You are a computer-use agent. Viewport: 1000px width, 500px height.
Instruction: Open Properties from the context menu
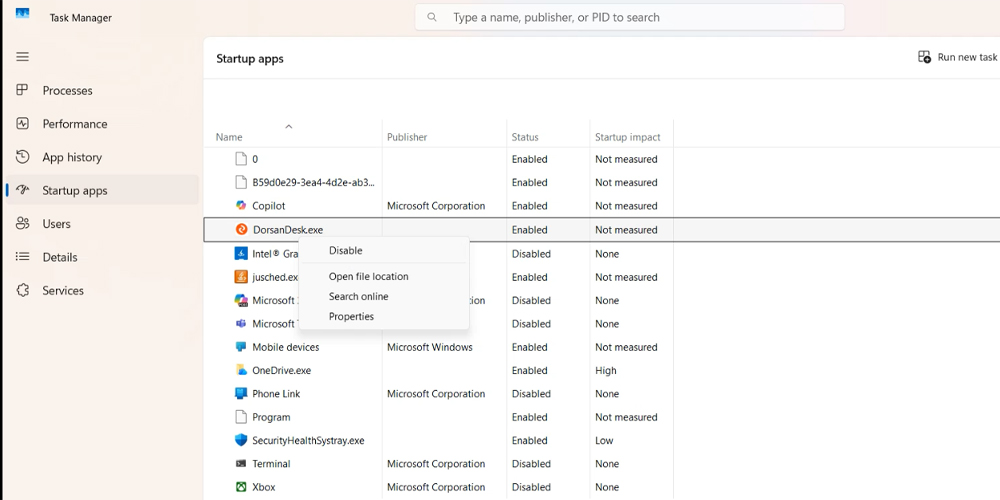[351, 317]
